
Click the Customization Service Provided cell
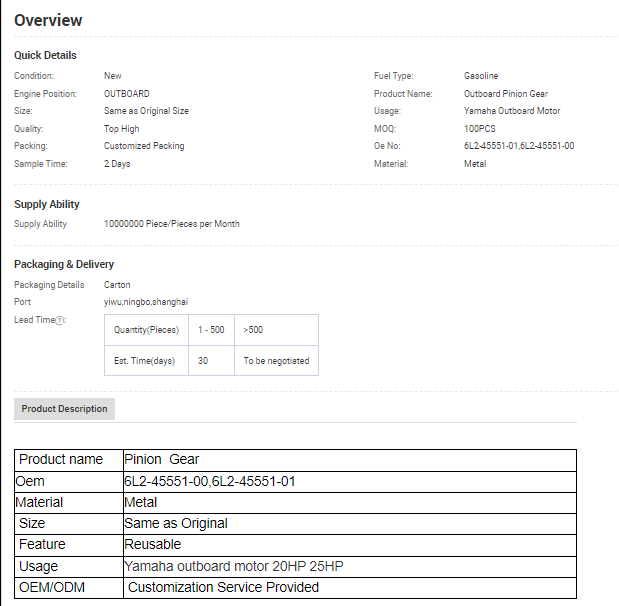pyautogui.click(x=223, y=587)
